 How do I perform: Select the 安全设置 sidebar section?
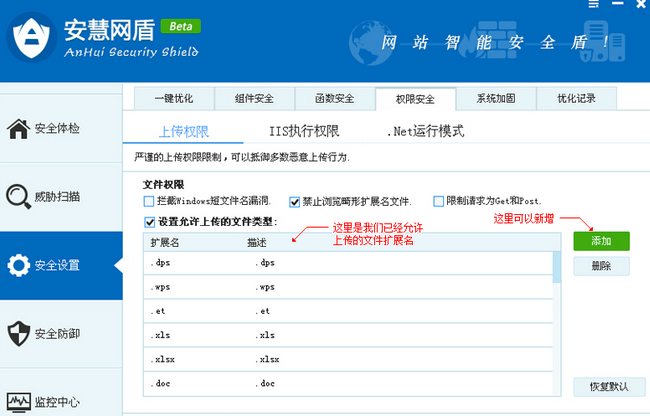coord(61,266)
